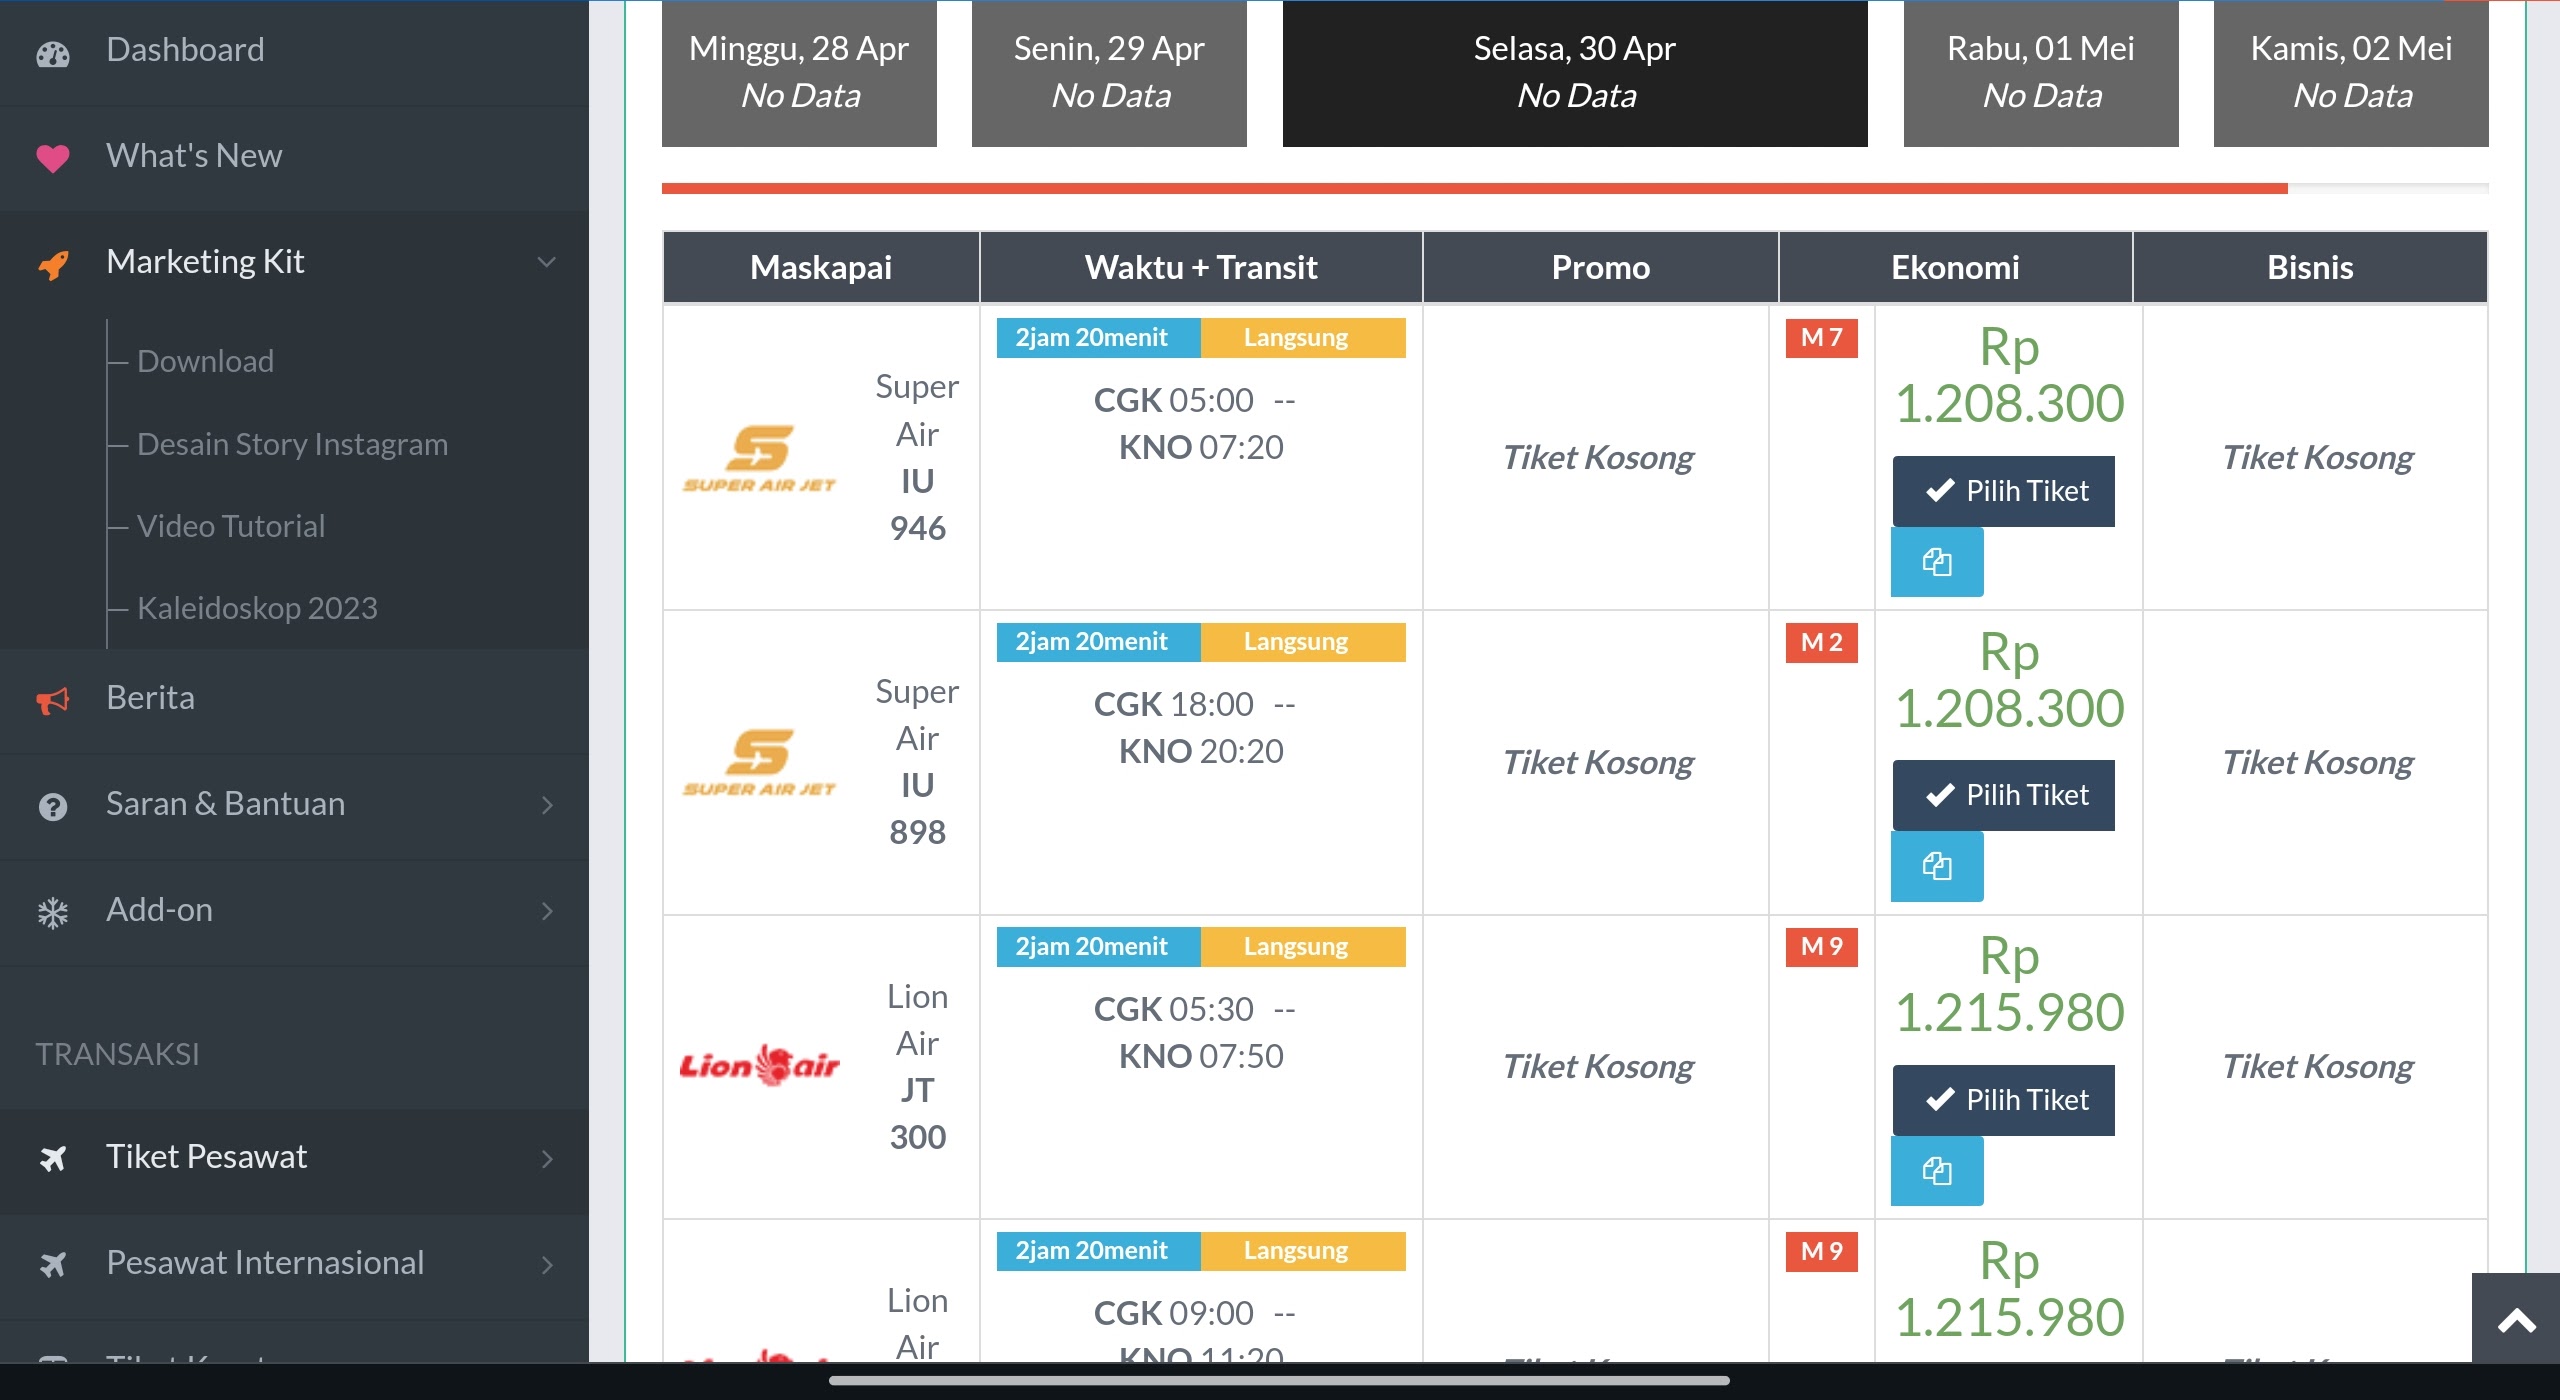Collapse the Marketing Kit submenu chevron
Image resolution: width=2560 pixels, height=1400 pixels.
pos(546,262)
